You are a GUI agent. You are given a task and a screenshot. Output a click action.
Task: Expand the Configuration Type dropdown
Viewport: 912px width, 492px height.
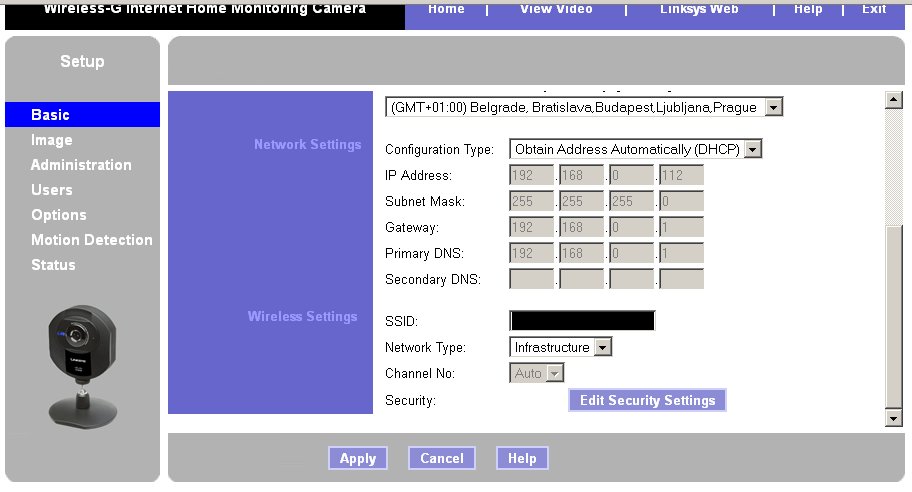(754, 149)
